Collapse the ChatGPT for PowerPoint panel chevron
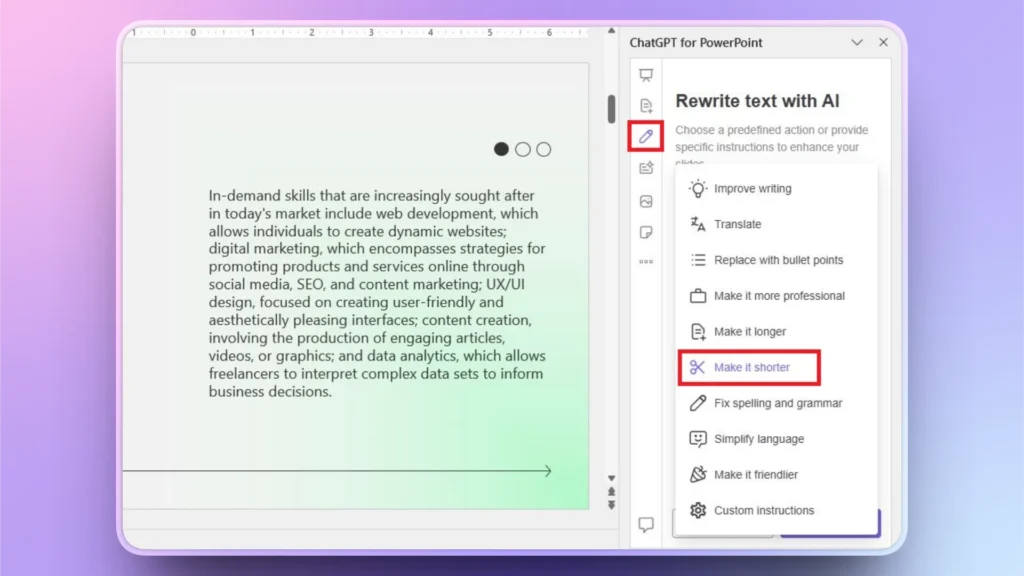 (856, 43)
